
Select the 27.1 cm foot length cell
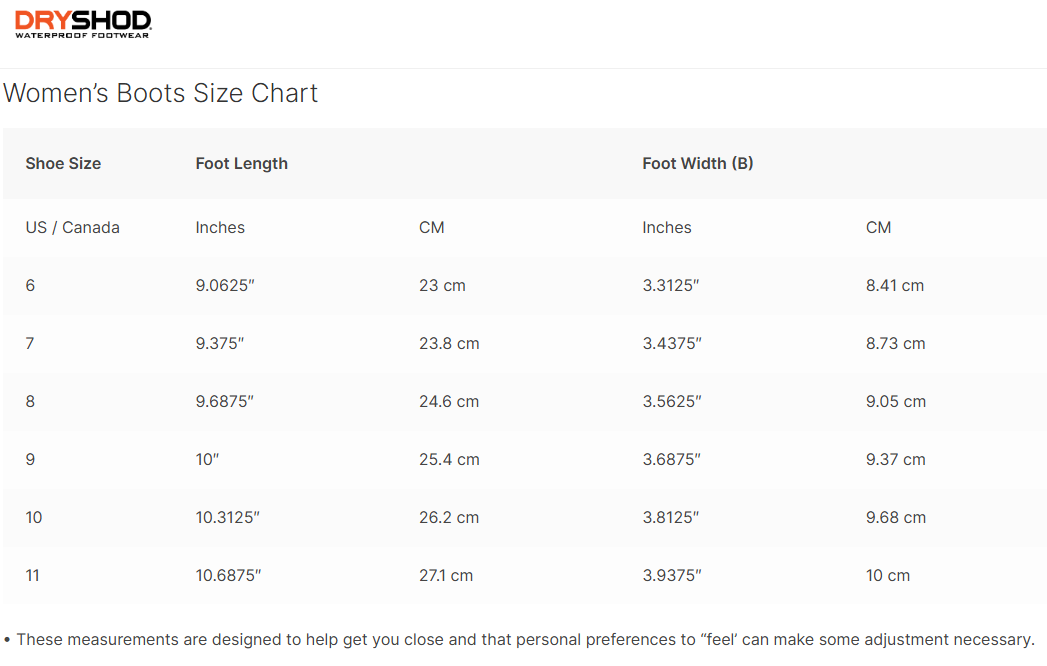446,575
